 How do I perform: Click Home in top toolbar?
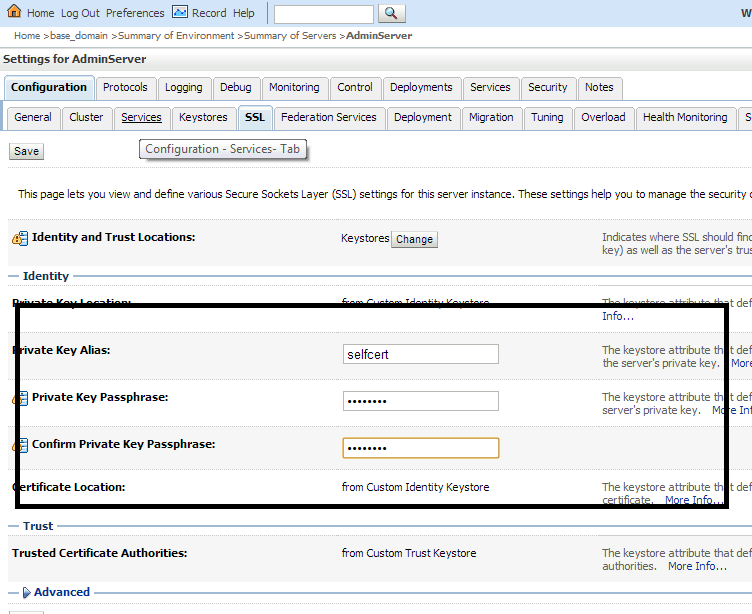coord(40,13)
